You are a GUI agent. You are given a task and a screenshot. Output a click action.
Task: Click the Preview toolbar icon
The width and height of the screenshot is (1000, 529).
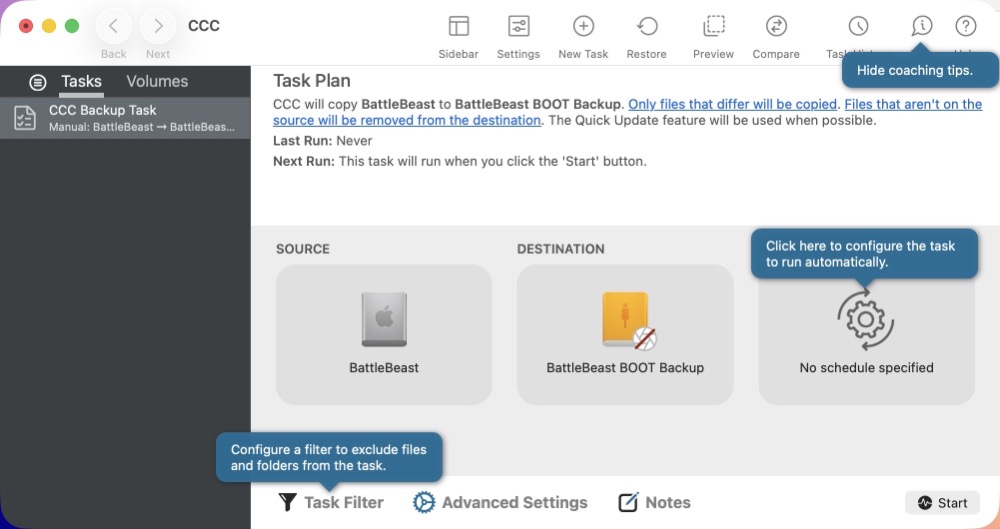(x=713, y=26)
